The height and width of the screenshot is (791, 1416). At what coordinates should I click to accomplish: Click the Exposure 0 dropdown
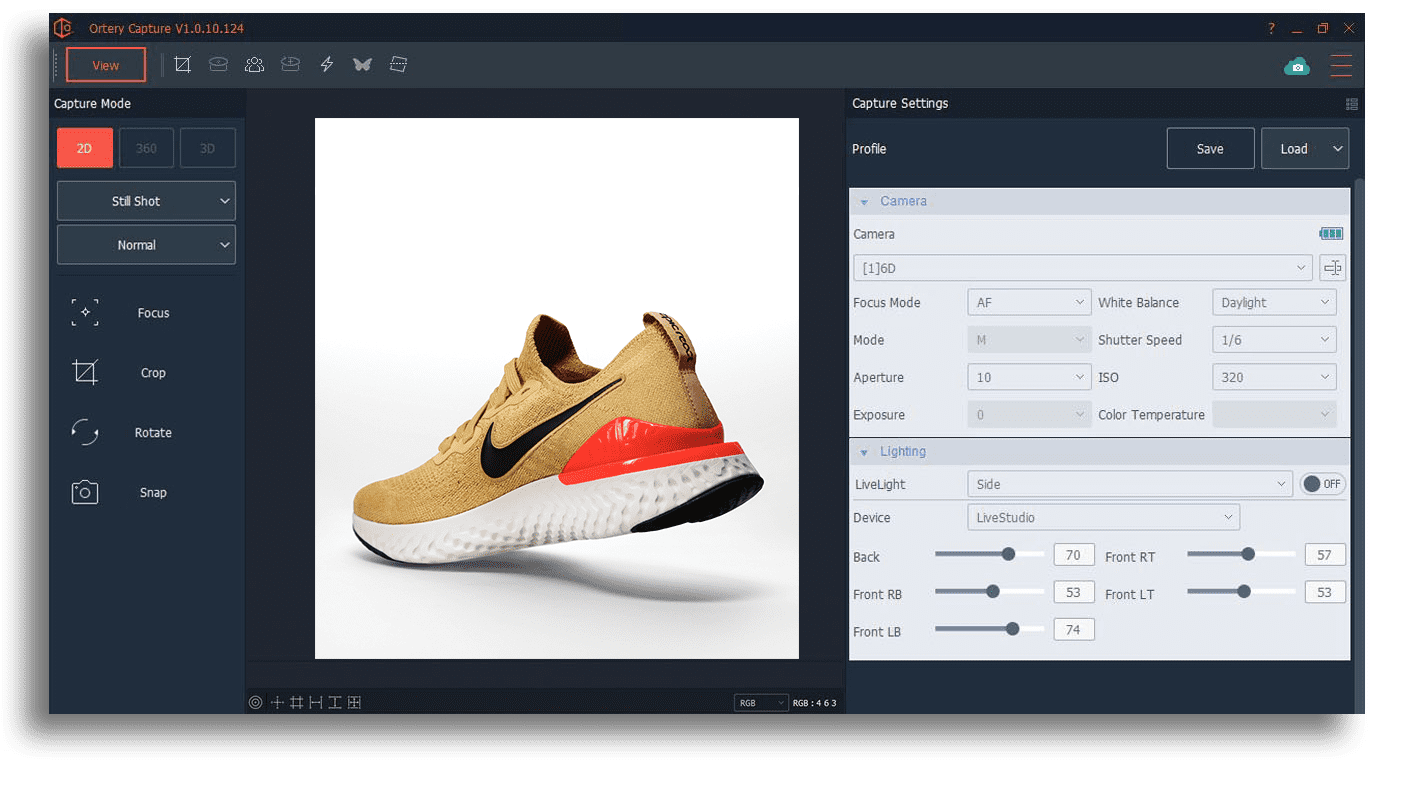(1029, 414)
